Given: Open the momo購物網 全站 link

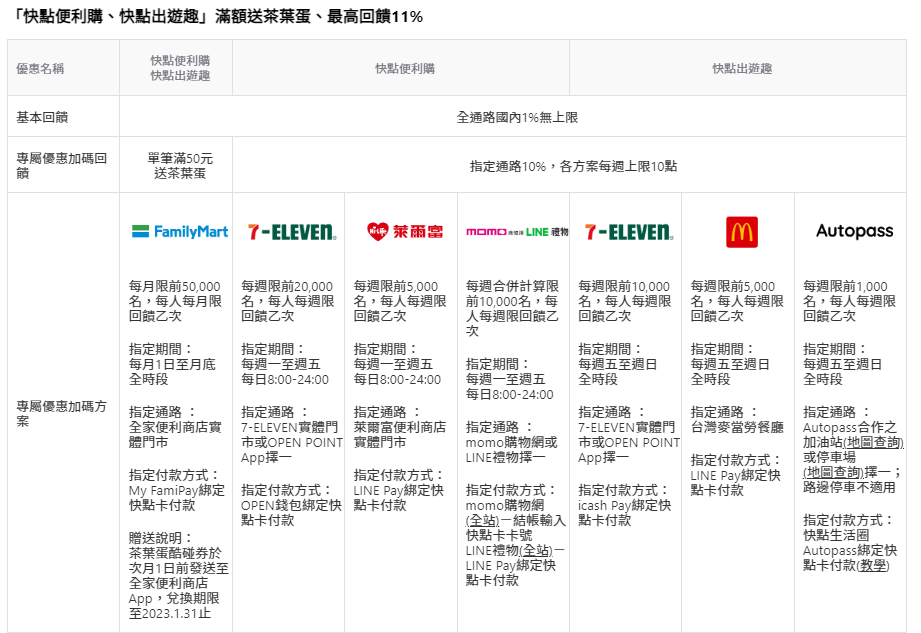Looking at the screenshot, I should (480, 521).
